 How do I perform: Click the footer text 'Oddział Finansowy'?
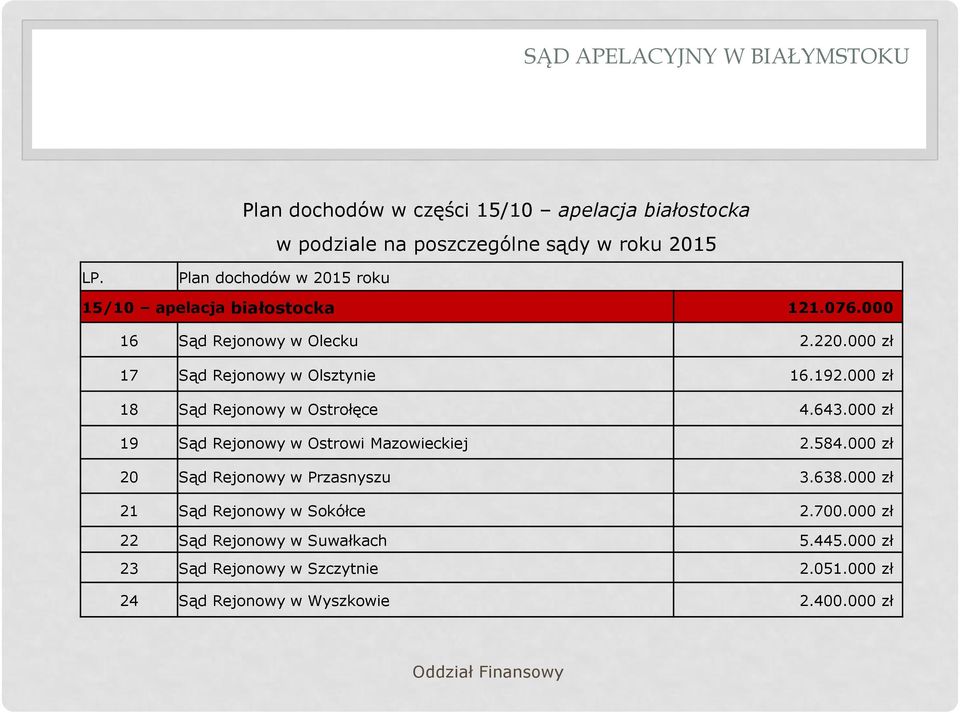(x=487, y=672)
